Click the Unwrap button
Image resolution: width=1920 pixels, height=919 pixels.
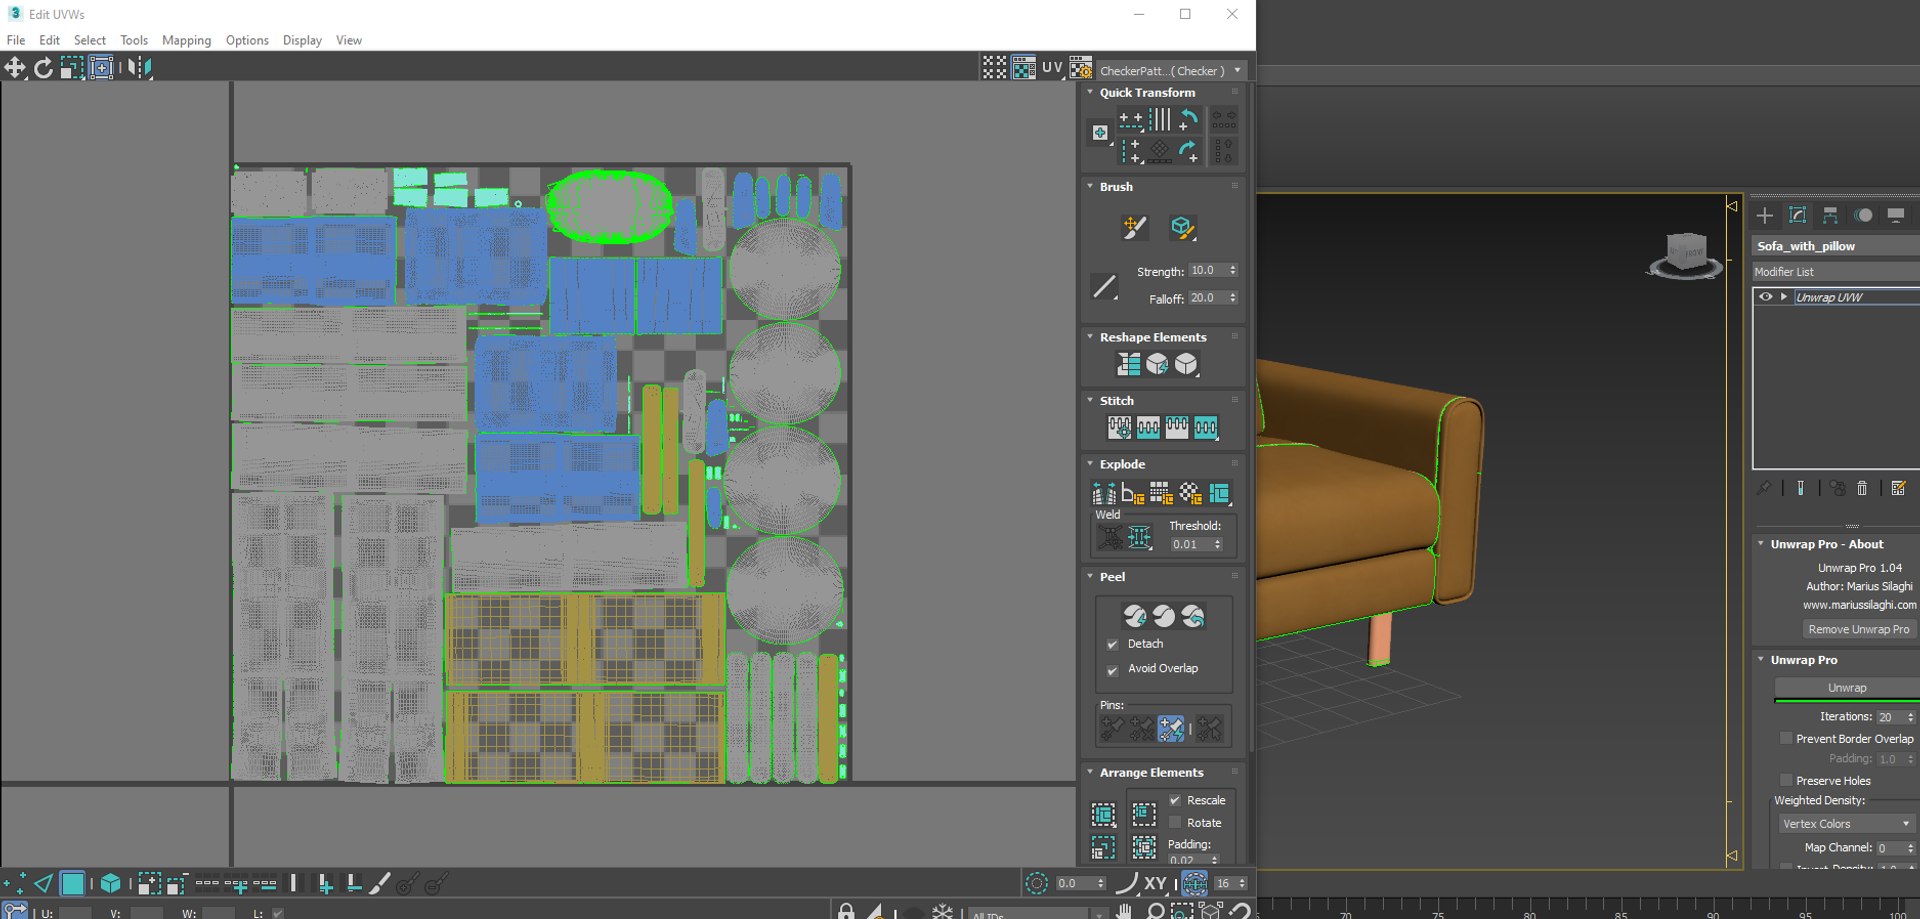tap(1847, 688)
